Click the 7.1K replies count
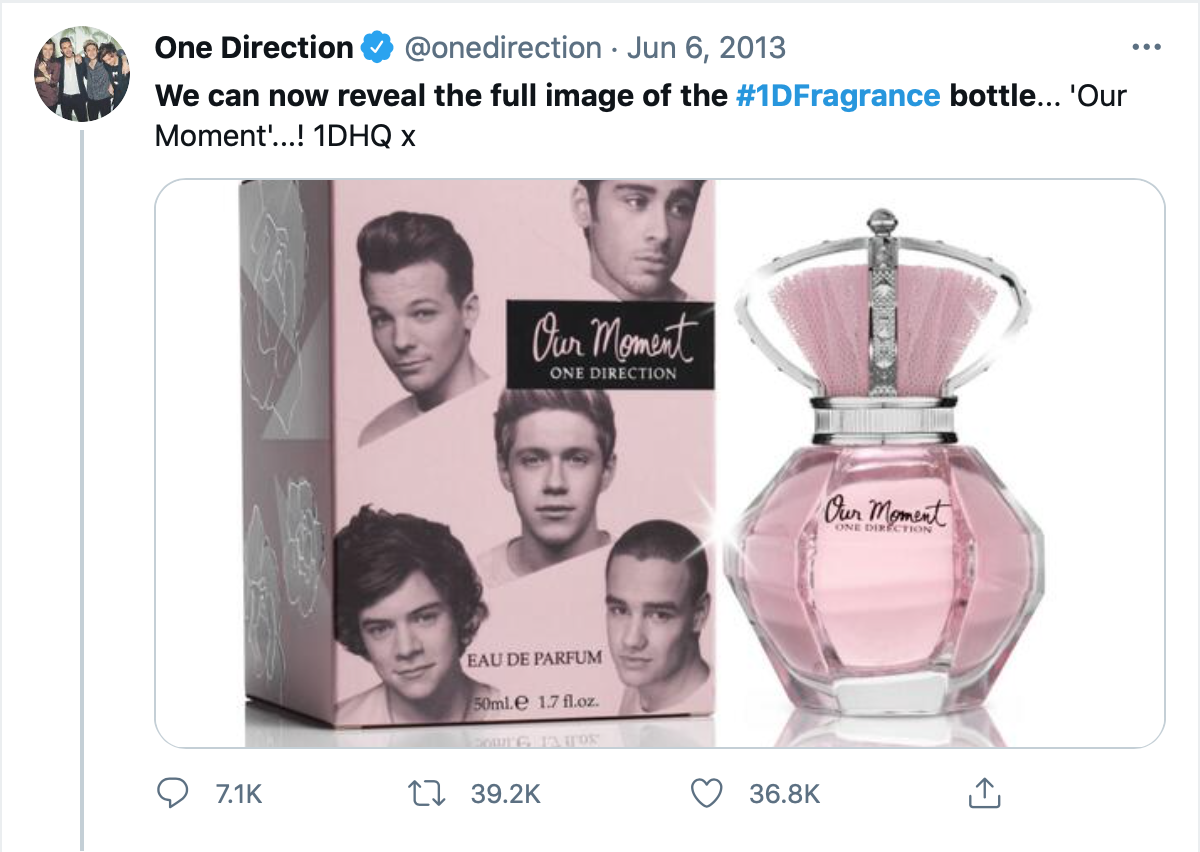The image size is (1200, 852). point(239,795)
